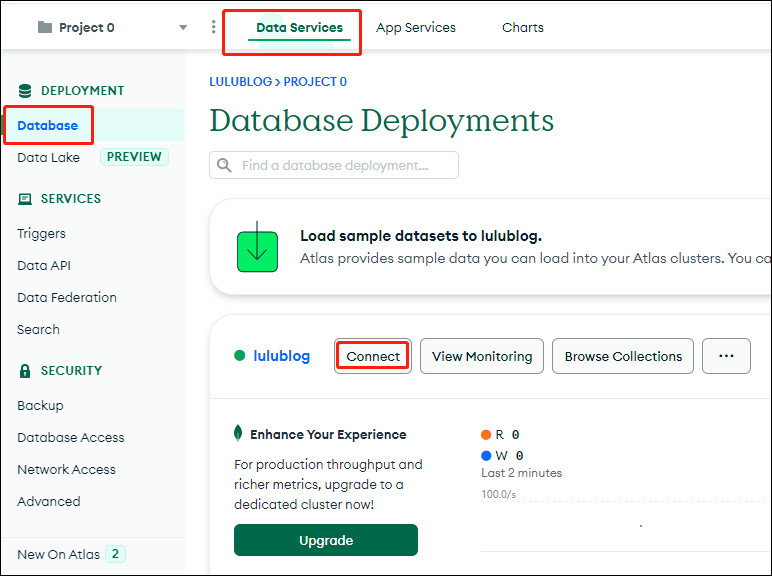Open New On Atlas
Image resolution: width=772 pixels, height=576 pixels.
pos(58,555)
